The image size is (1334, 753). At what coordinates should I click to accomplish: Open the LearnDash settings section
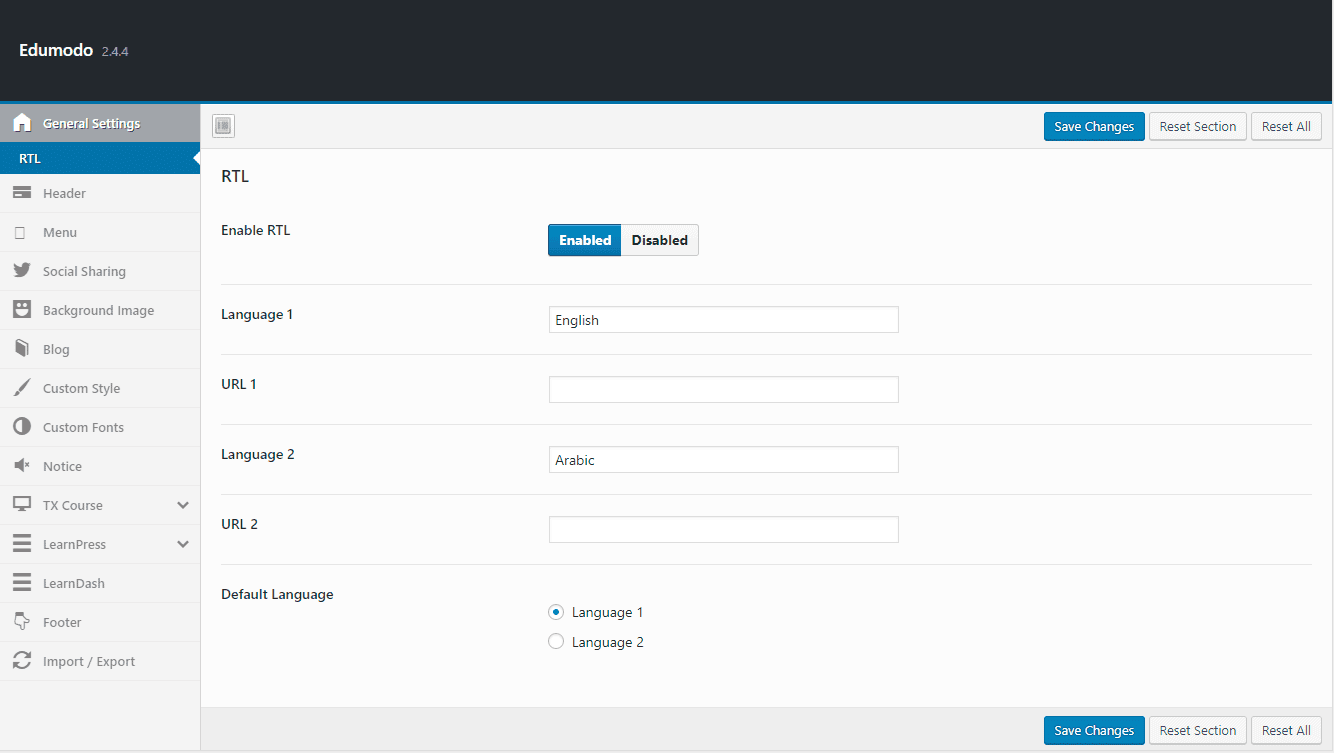(73, 583)
